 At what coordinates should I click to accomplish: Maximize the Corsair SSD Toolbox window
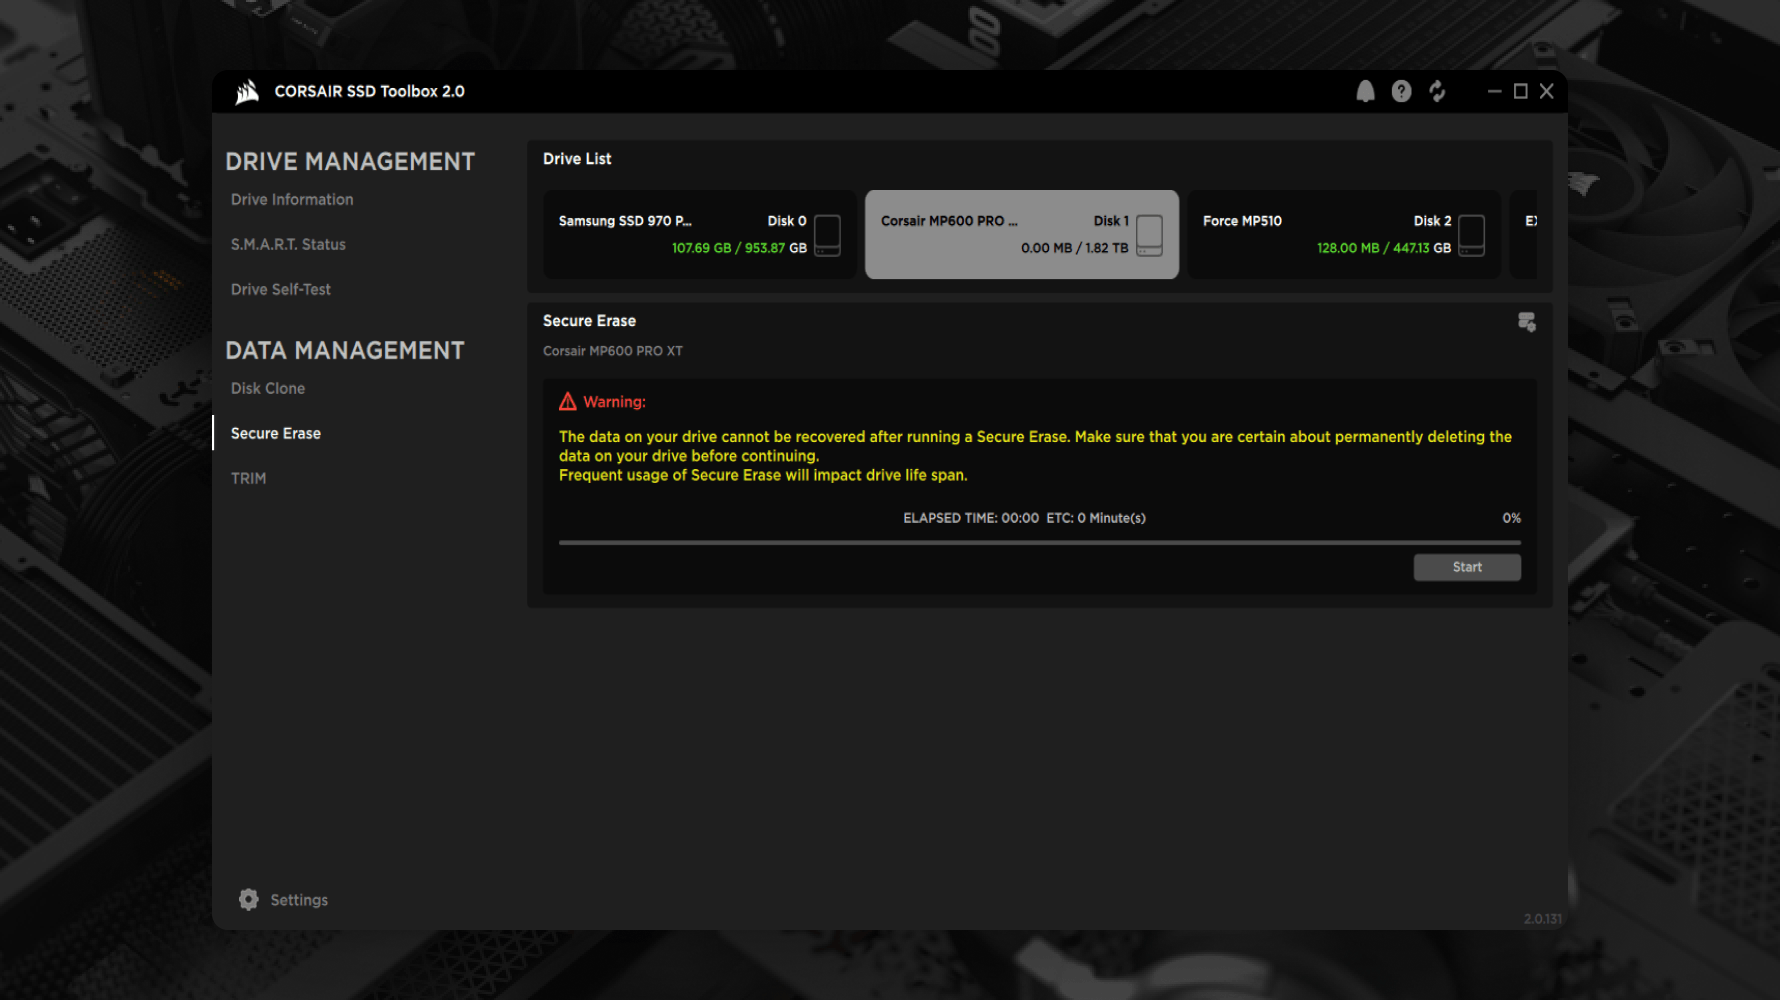(x=1520, y=91)
